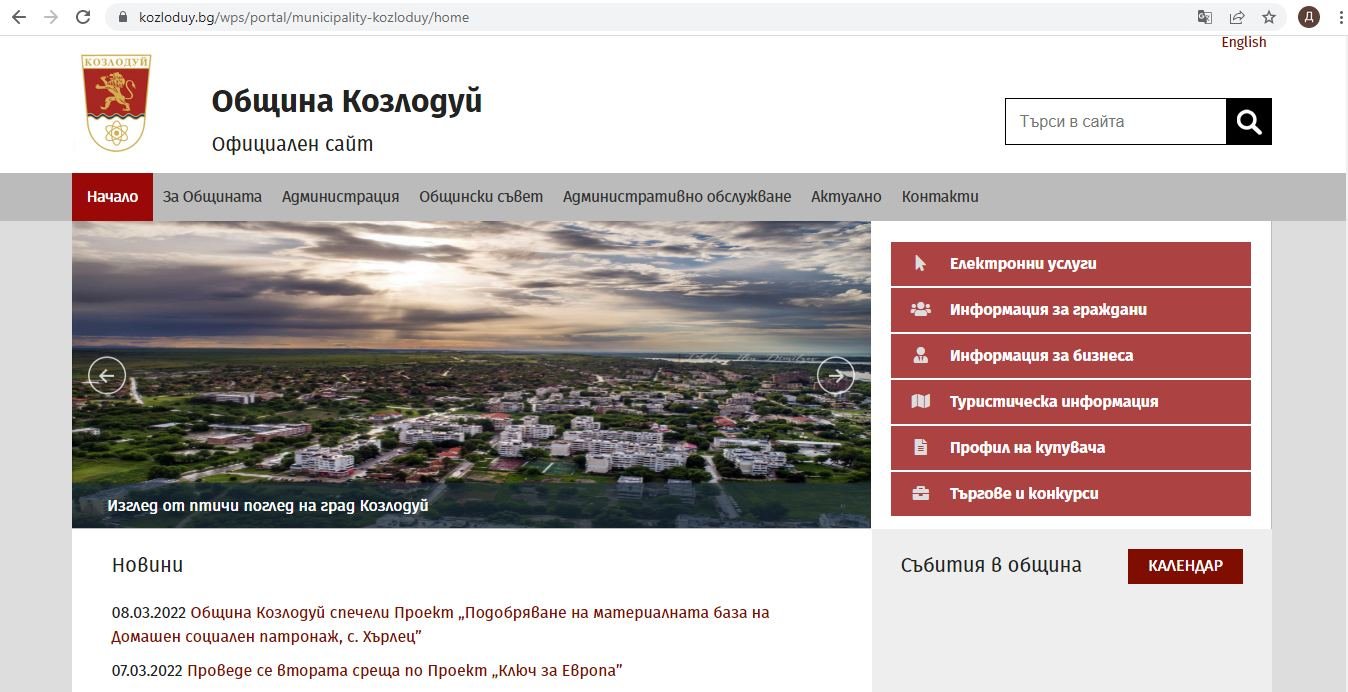The width and height of the screenshot is (1348, 692).
Task: Select the Контакти menu item
Action: (940, 197)
